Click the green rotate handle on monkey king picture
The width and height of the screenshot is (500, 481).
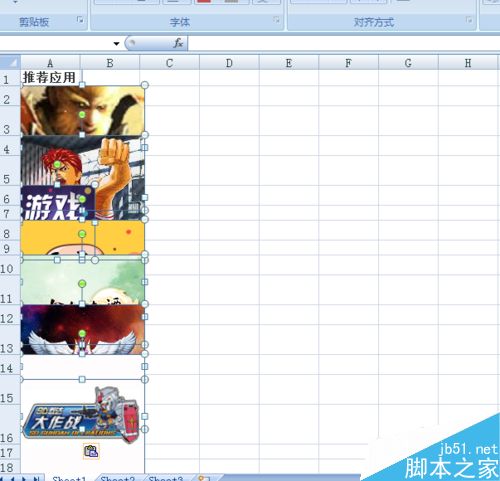(x=82, y=115)
